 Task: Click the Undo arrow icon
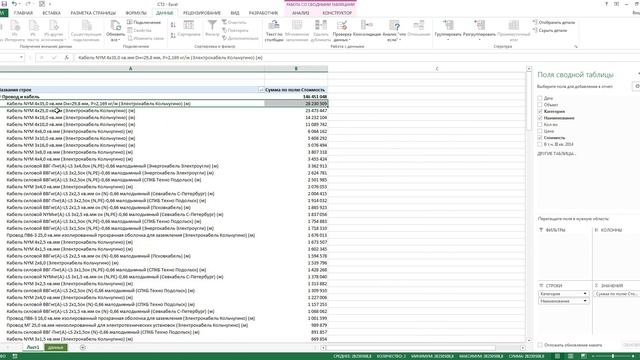pyautogui.click(x=14, y=4)
